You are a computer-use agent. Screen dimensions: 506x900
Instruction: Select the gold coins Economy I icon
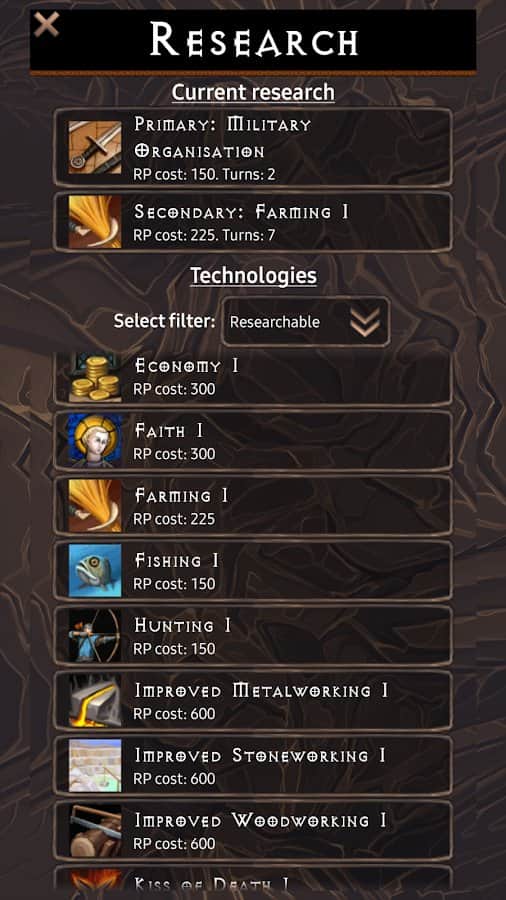(x=95, y=377)
